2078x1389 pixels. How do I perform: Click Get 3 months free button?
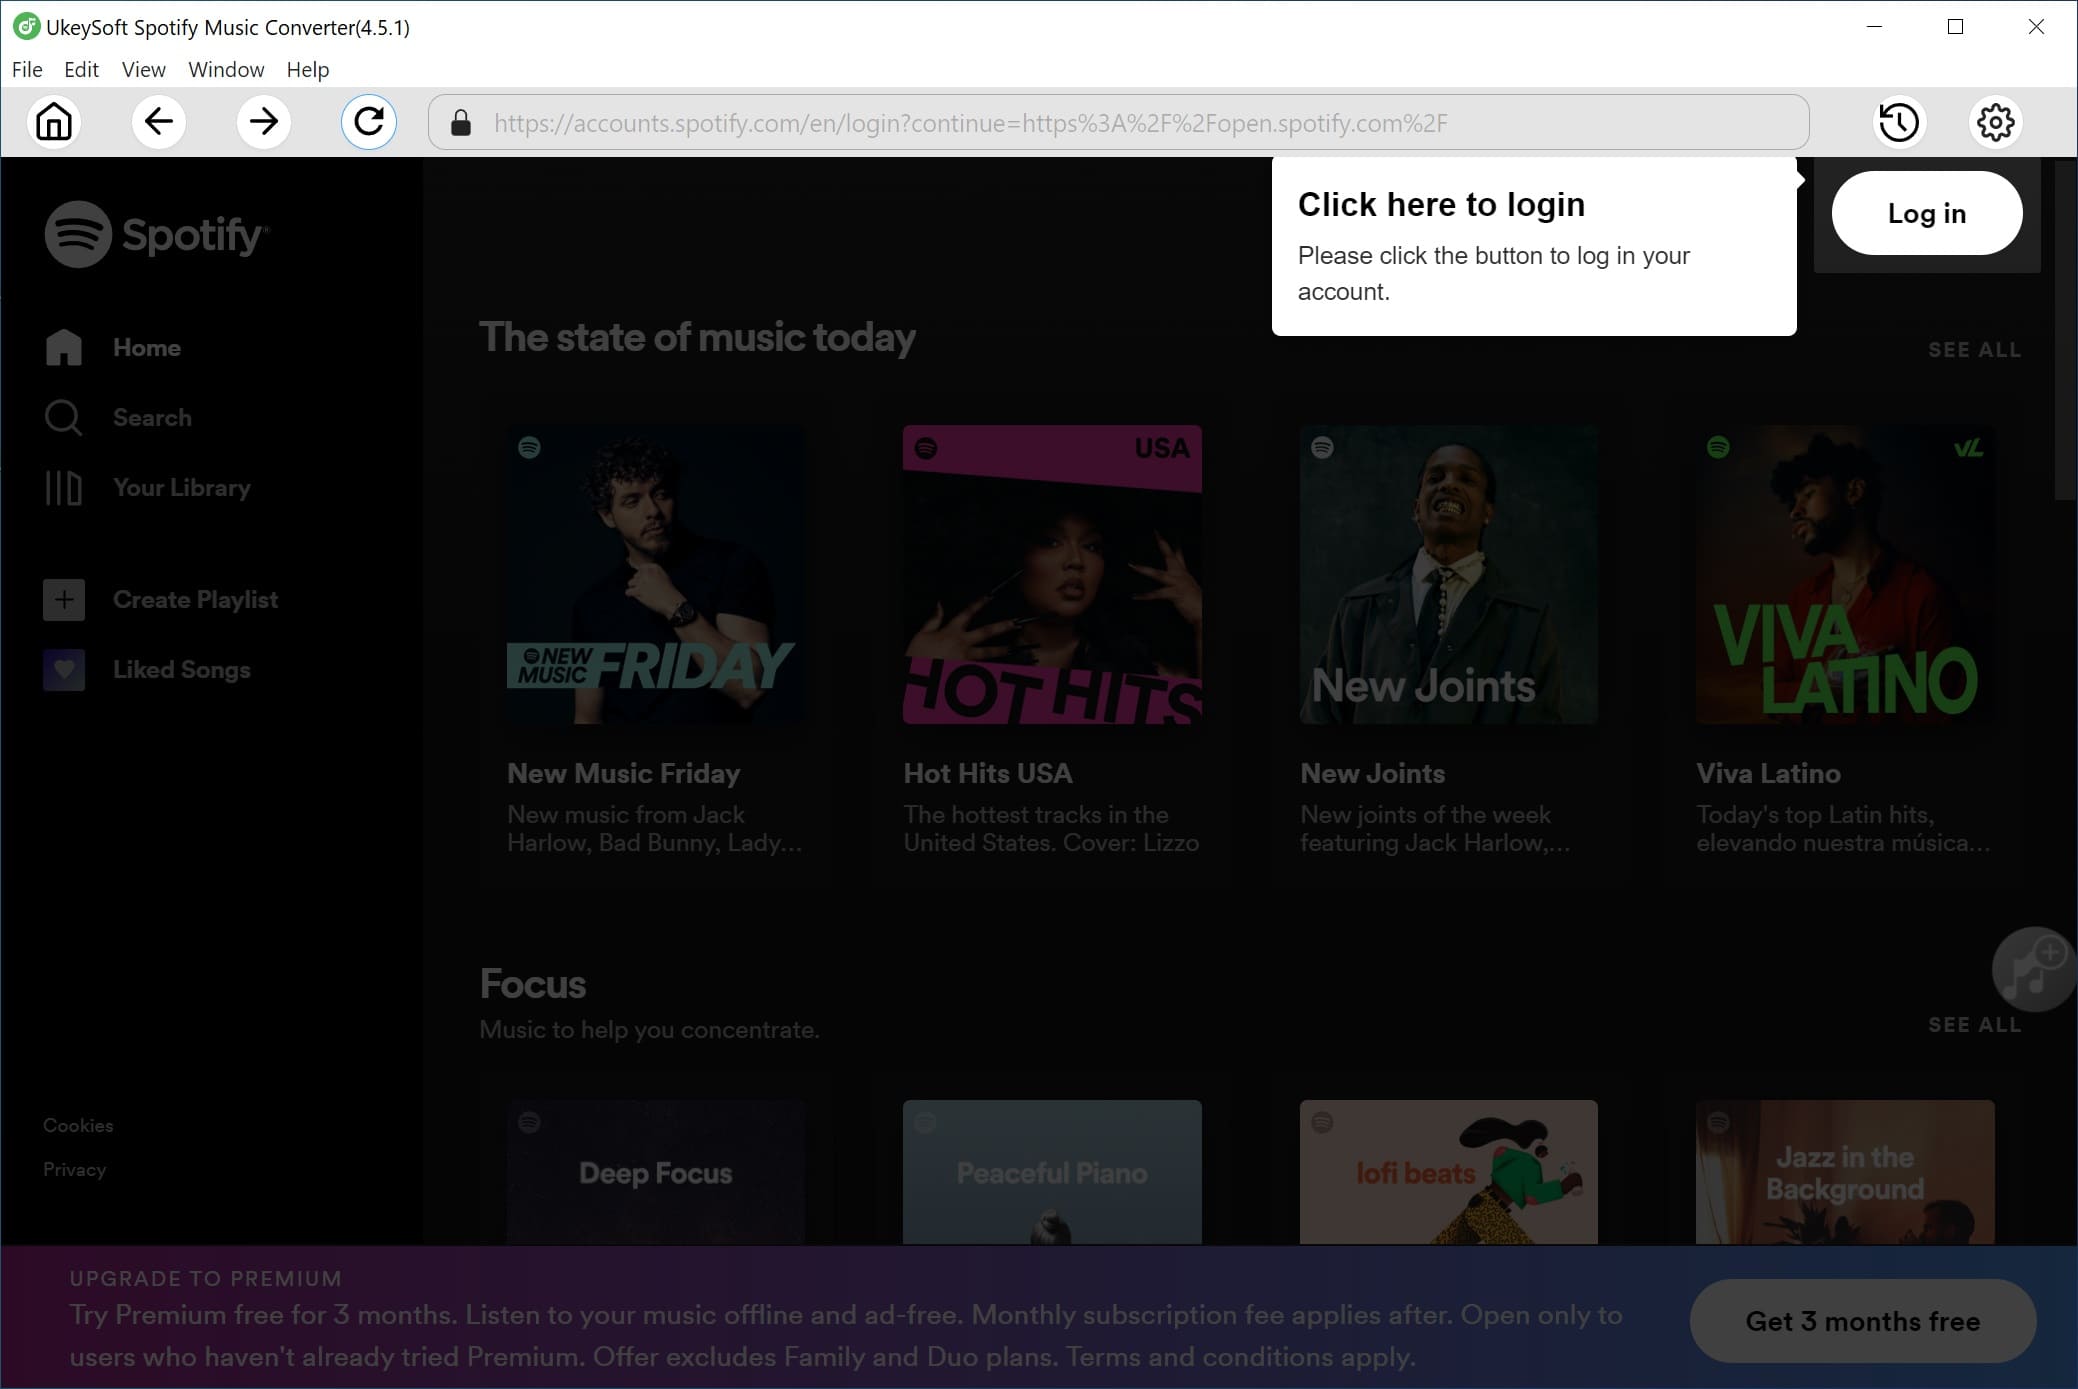pos(1861,1321)
